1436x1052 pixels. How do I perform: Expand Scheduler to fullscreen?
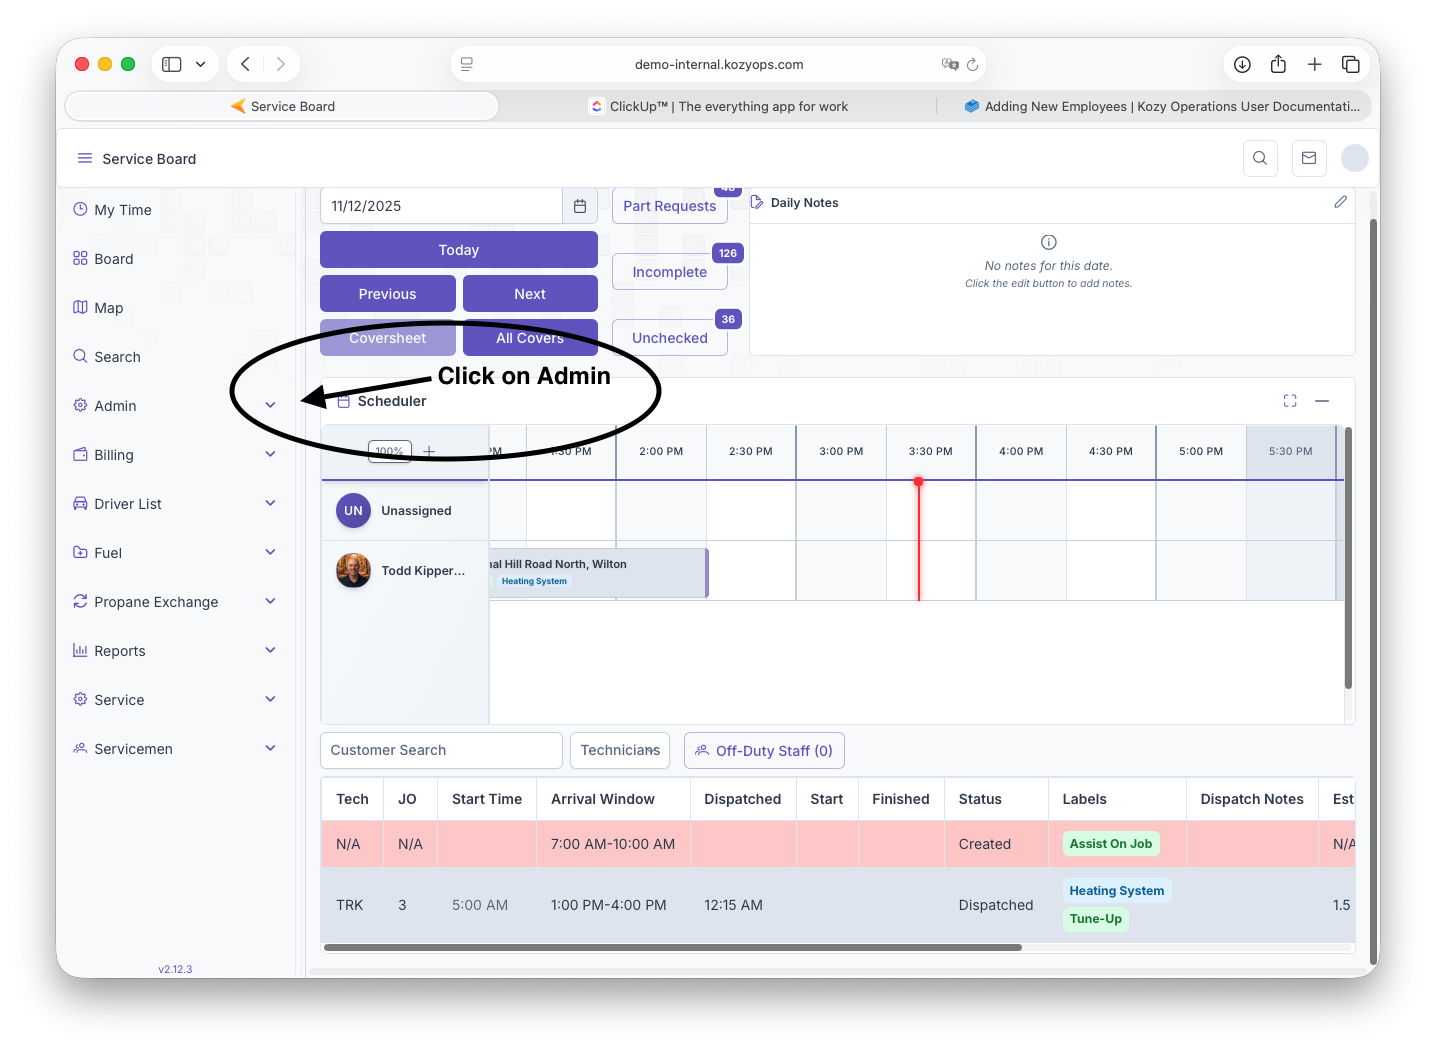coord(1290,401)
